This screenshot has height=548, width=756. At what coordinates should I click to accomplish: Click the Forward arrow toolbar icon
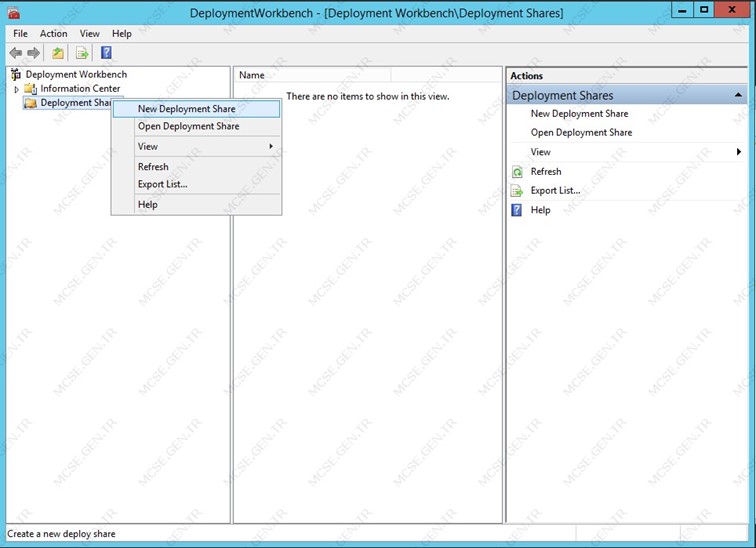(33, 53)
